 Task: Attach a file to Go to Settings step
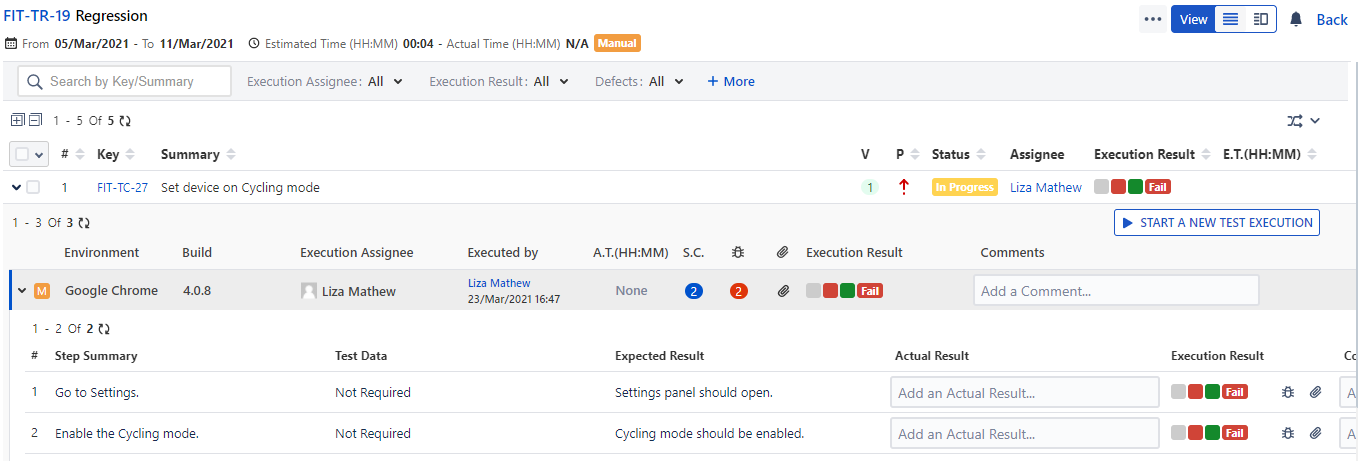1316,393
